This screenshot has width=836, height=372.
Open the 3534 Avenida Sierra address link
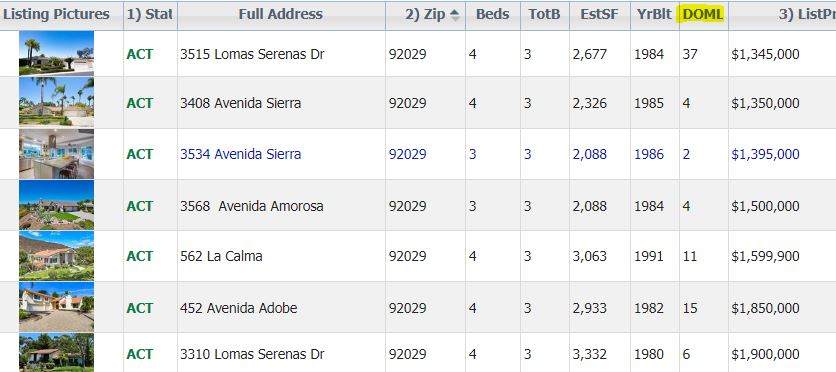tap(240, 154)
